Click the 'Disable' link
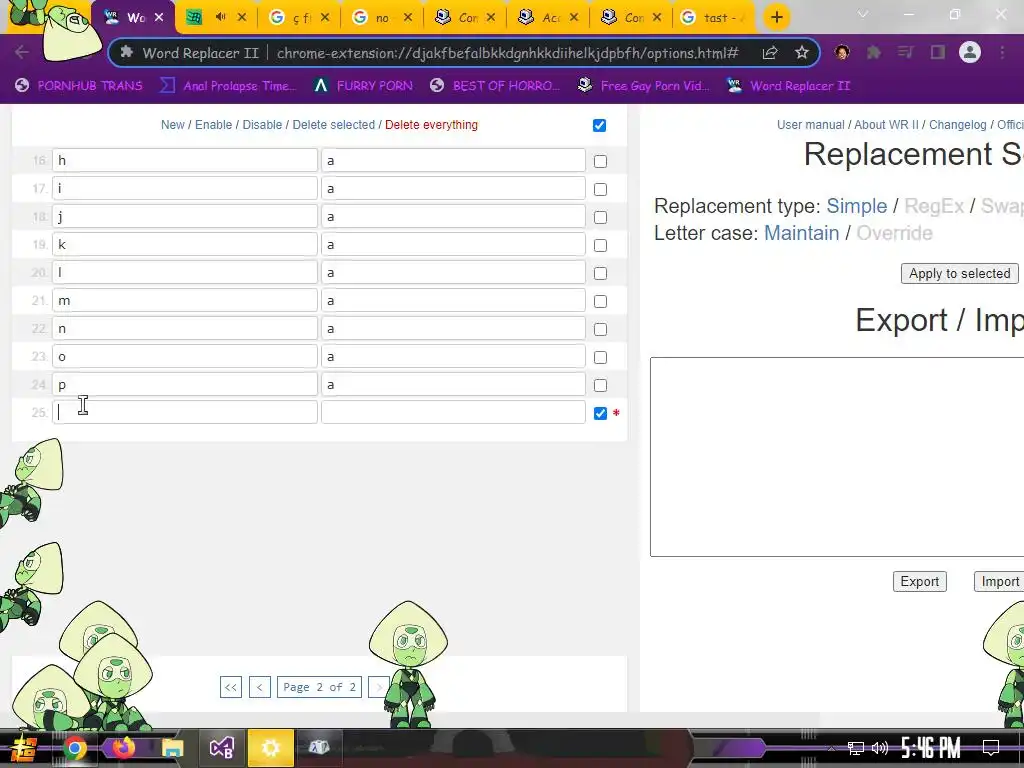 tap(262, 125)
